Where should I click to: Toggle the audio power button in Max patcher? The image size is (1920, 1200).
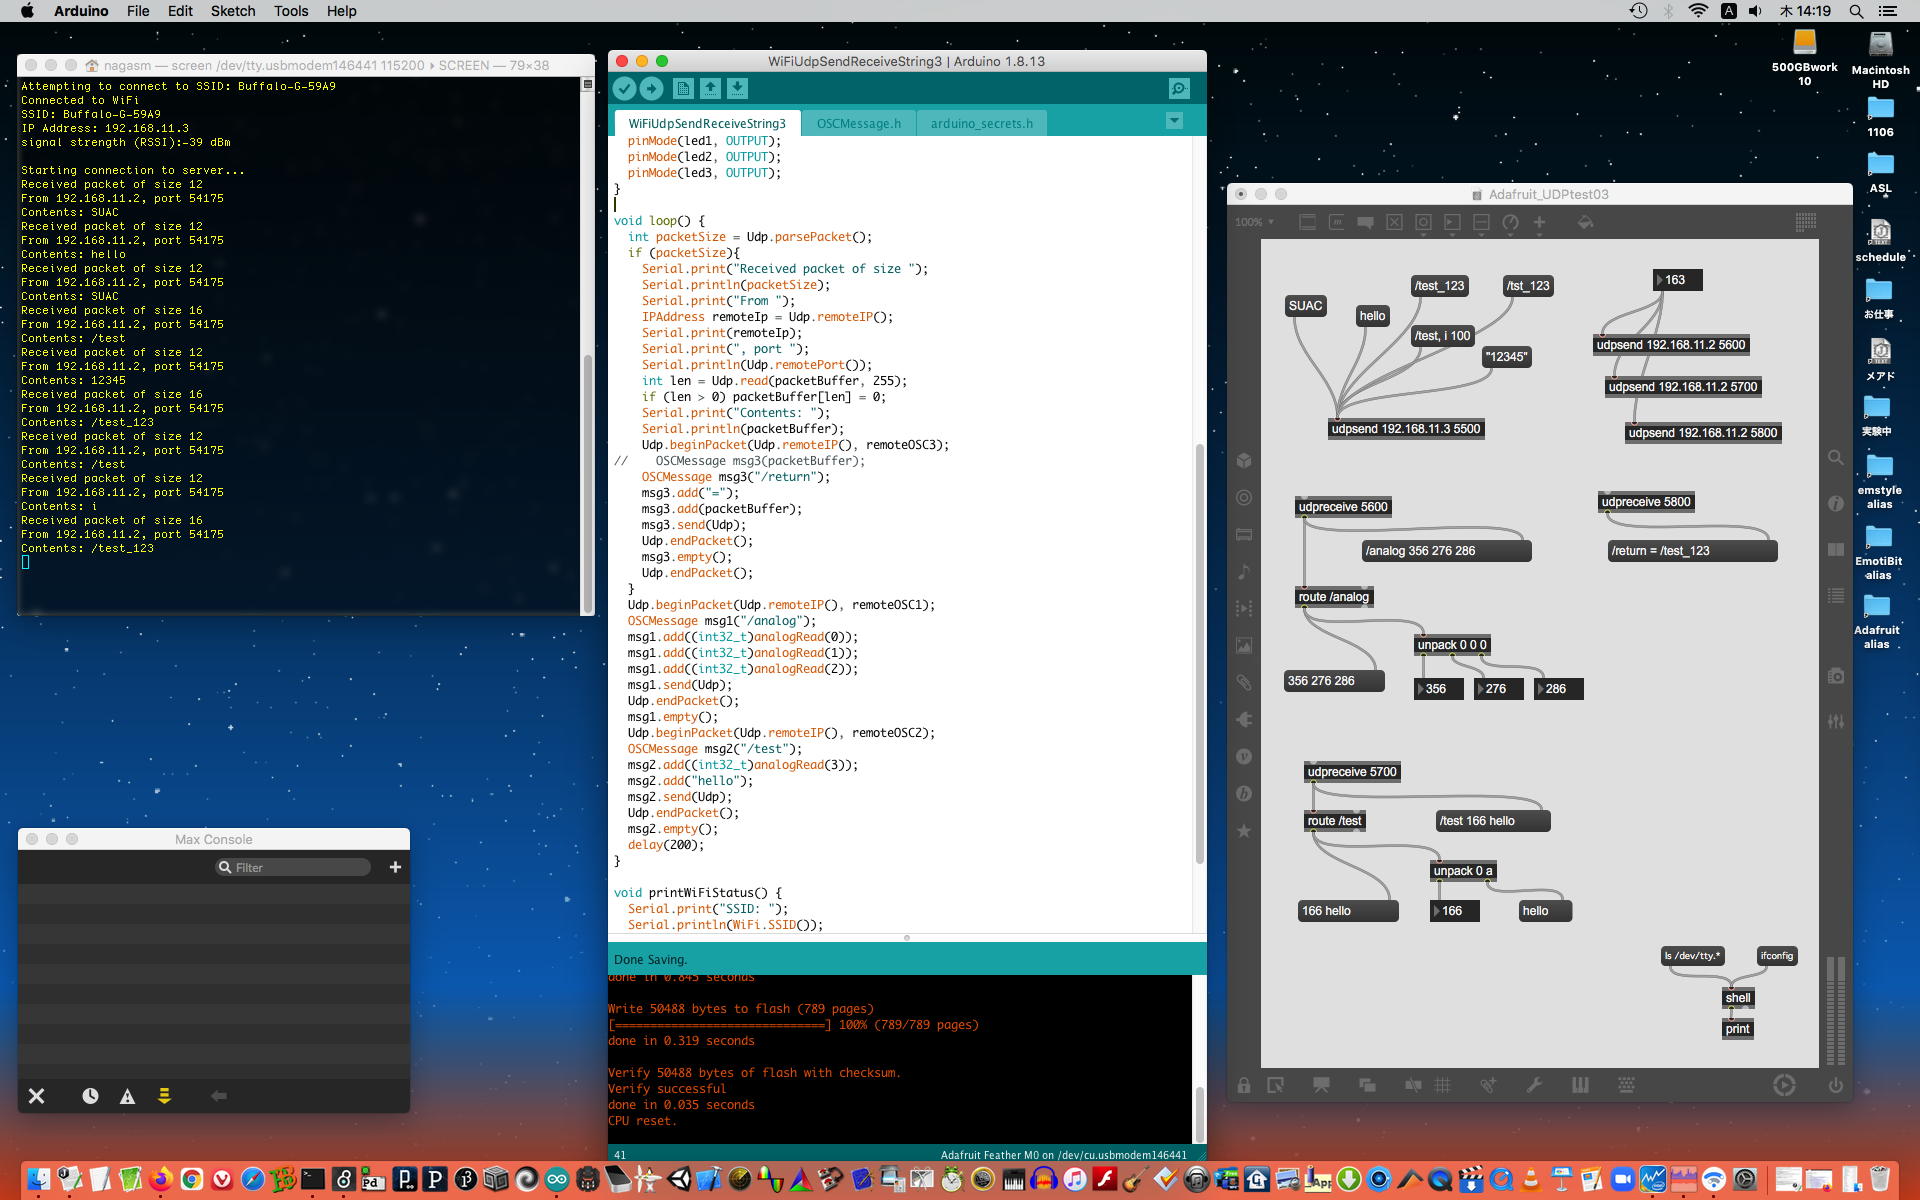tap(1835, 1085)
